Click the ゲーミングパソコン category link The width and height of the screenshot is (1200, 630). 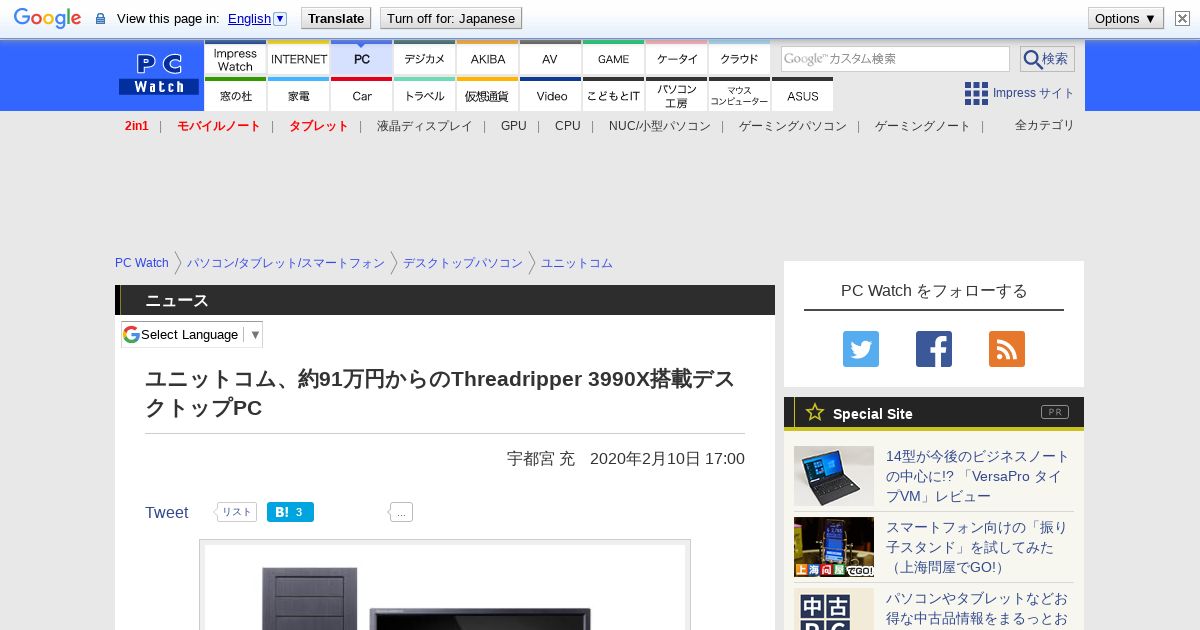pyautogui.click(x=793, y=126)
